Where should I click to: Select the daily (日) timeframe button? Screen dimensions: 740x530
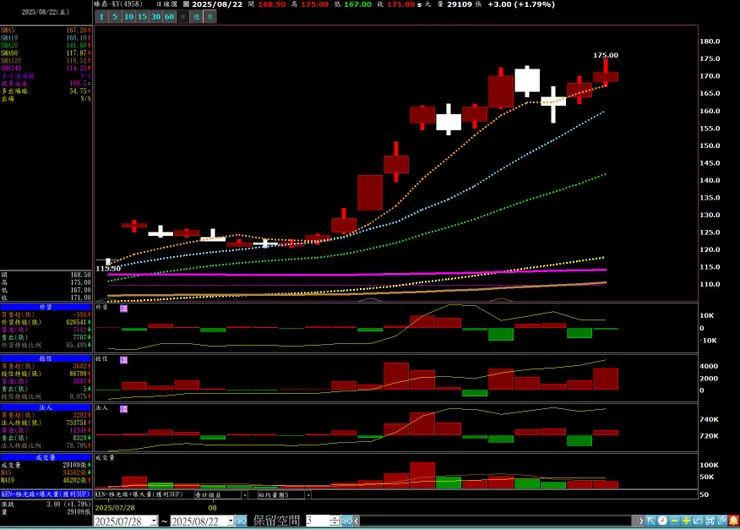tap(183, 17)
